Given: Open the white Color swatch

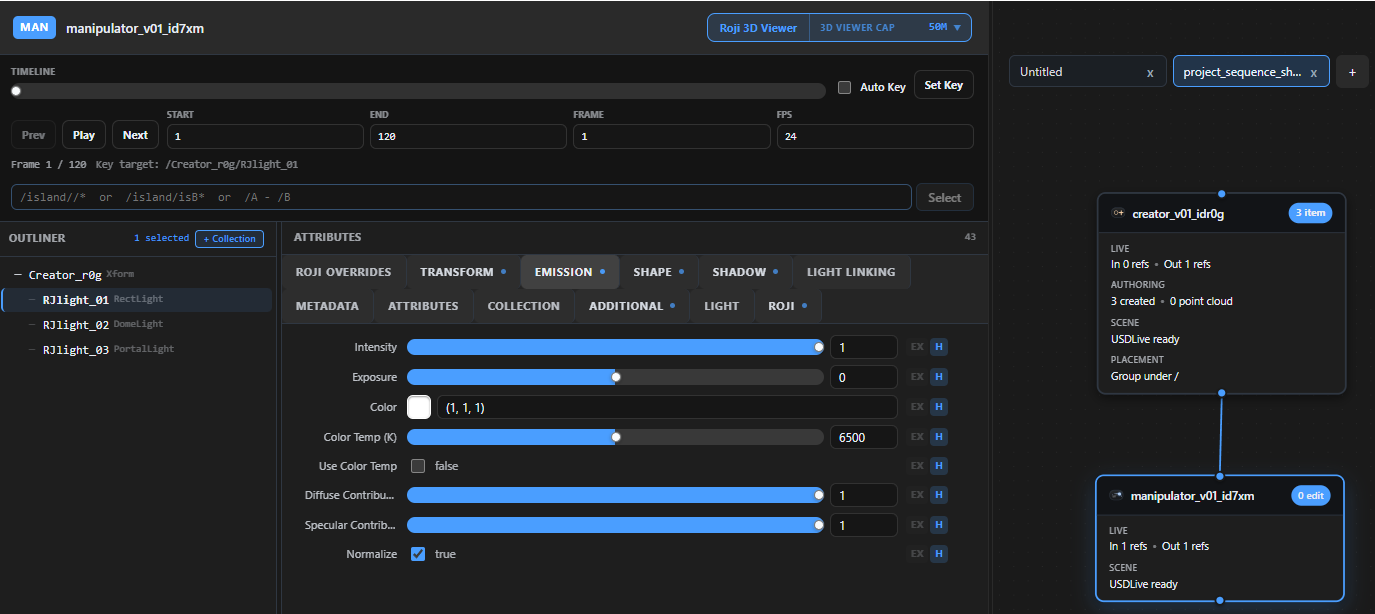Looking at the screenshot, I should pos(419,407).
